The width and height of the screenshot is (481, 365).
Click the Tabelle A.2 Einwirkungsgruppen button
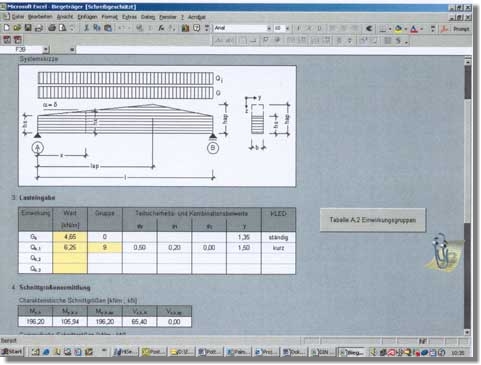click(x=372, y=220)
